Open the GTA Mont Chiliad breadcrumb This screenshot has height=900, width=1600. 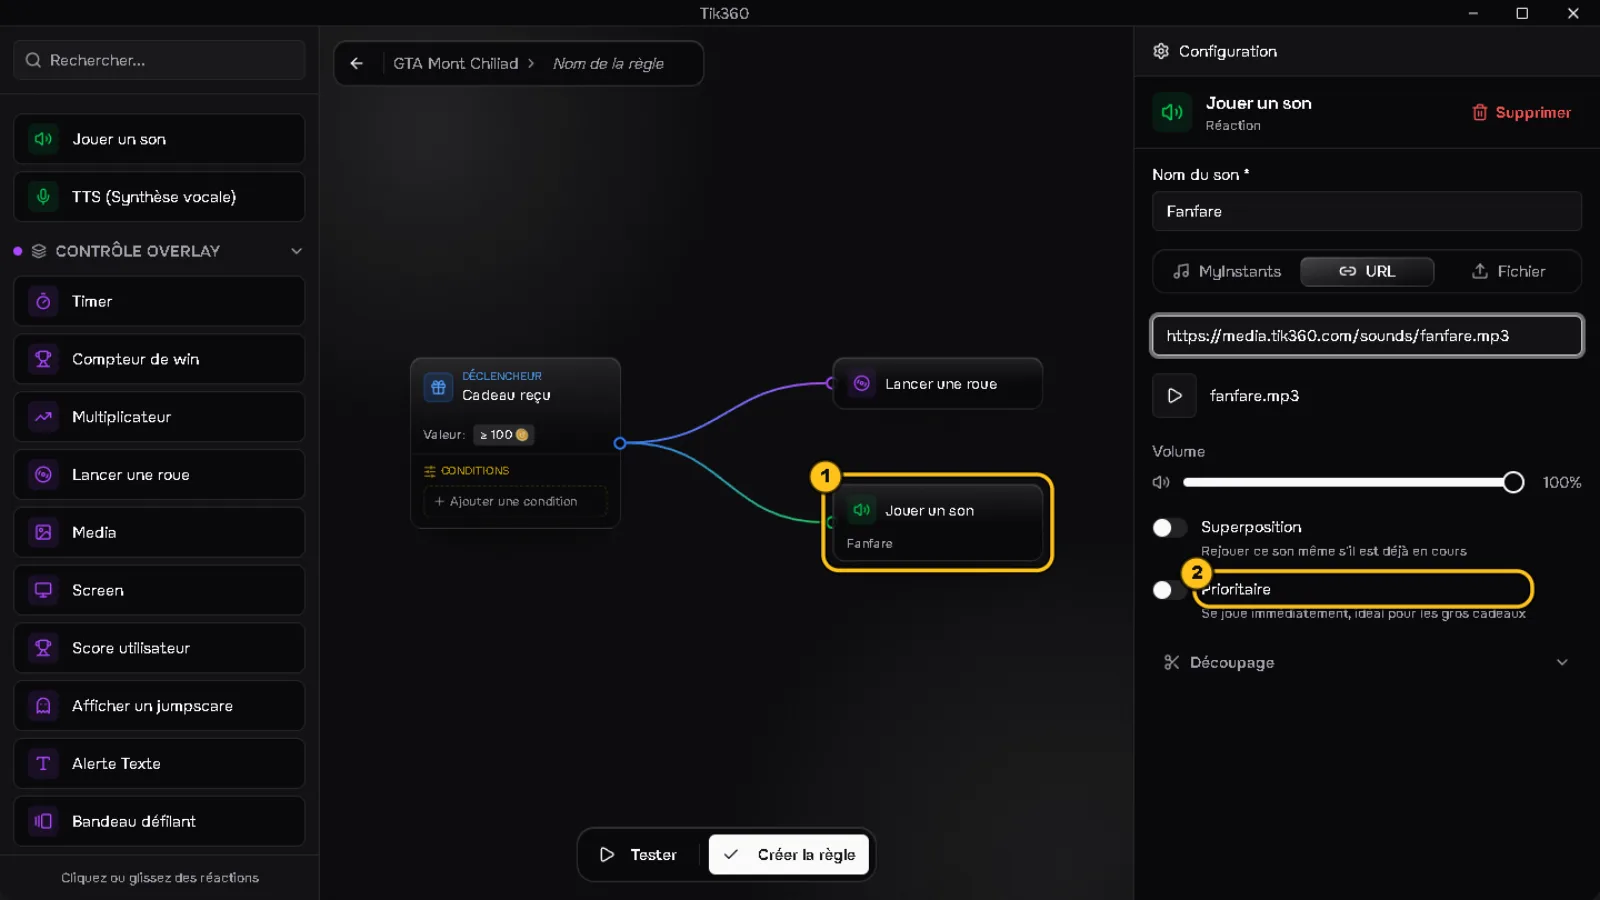[456, 63]
